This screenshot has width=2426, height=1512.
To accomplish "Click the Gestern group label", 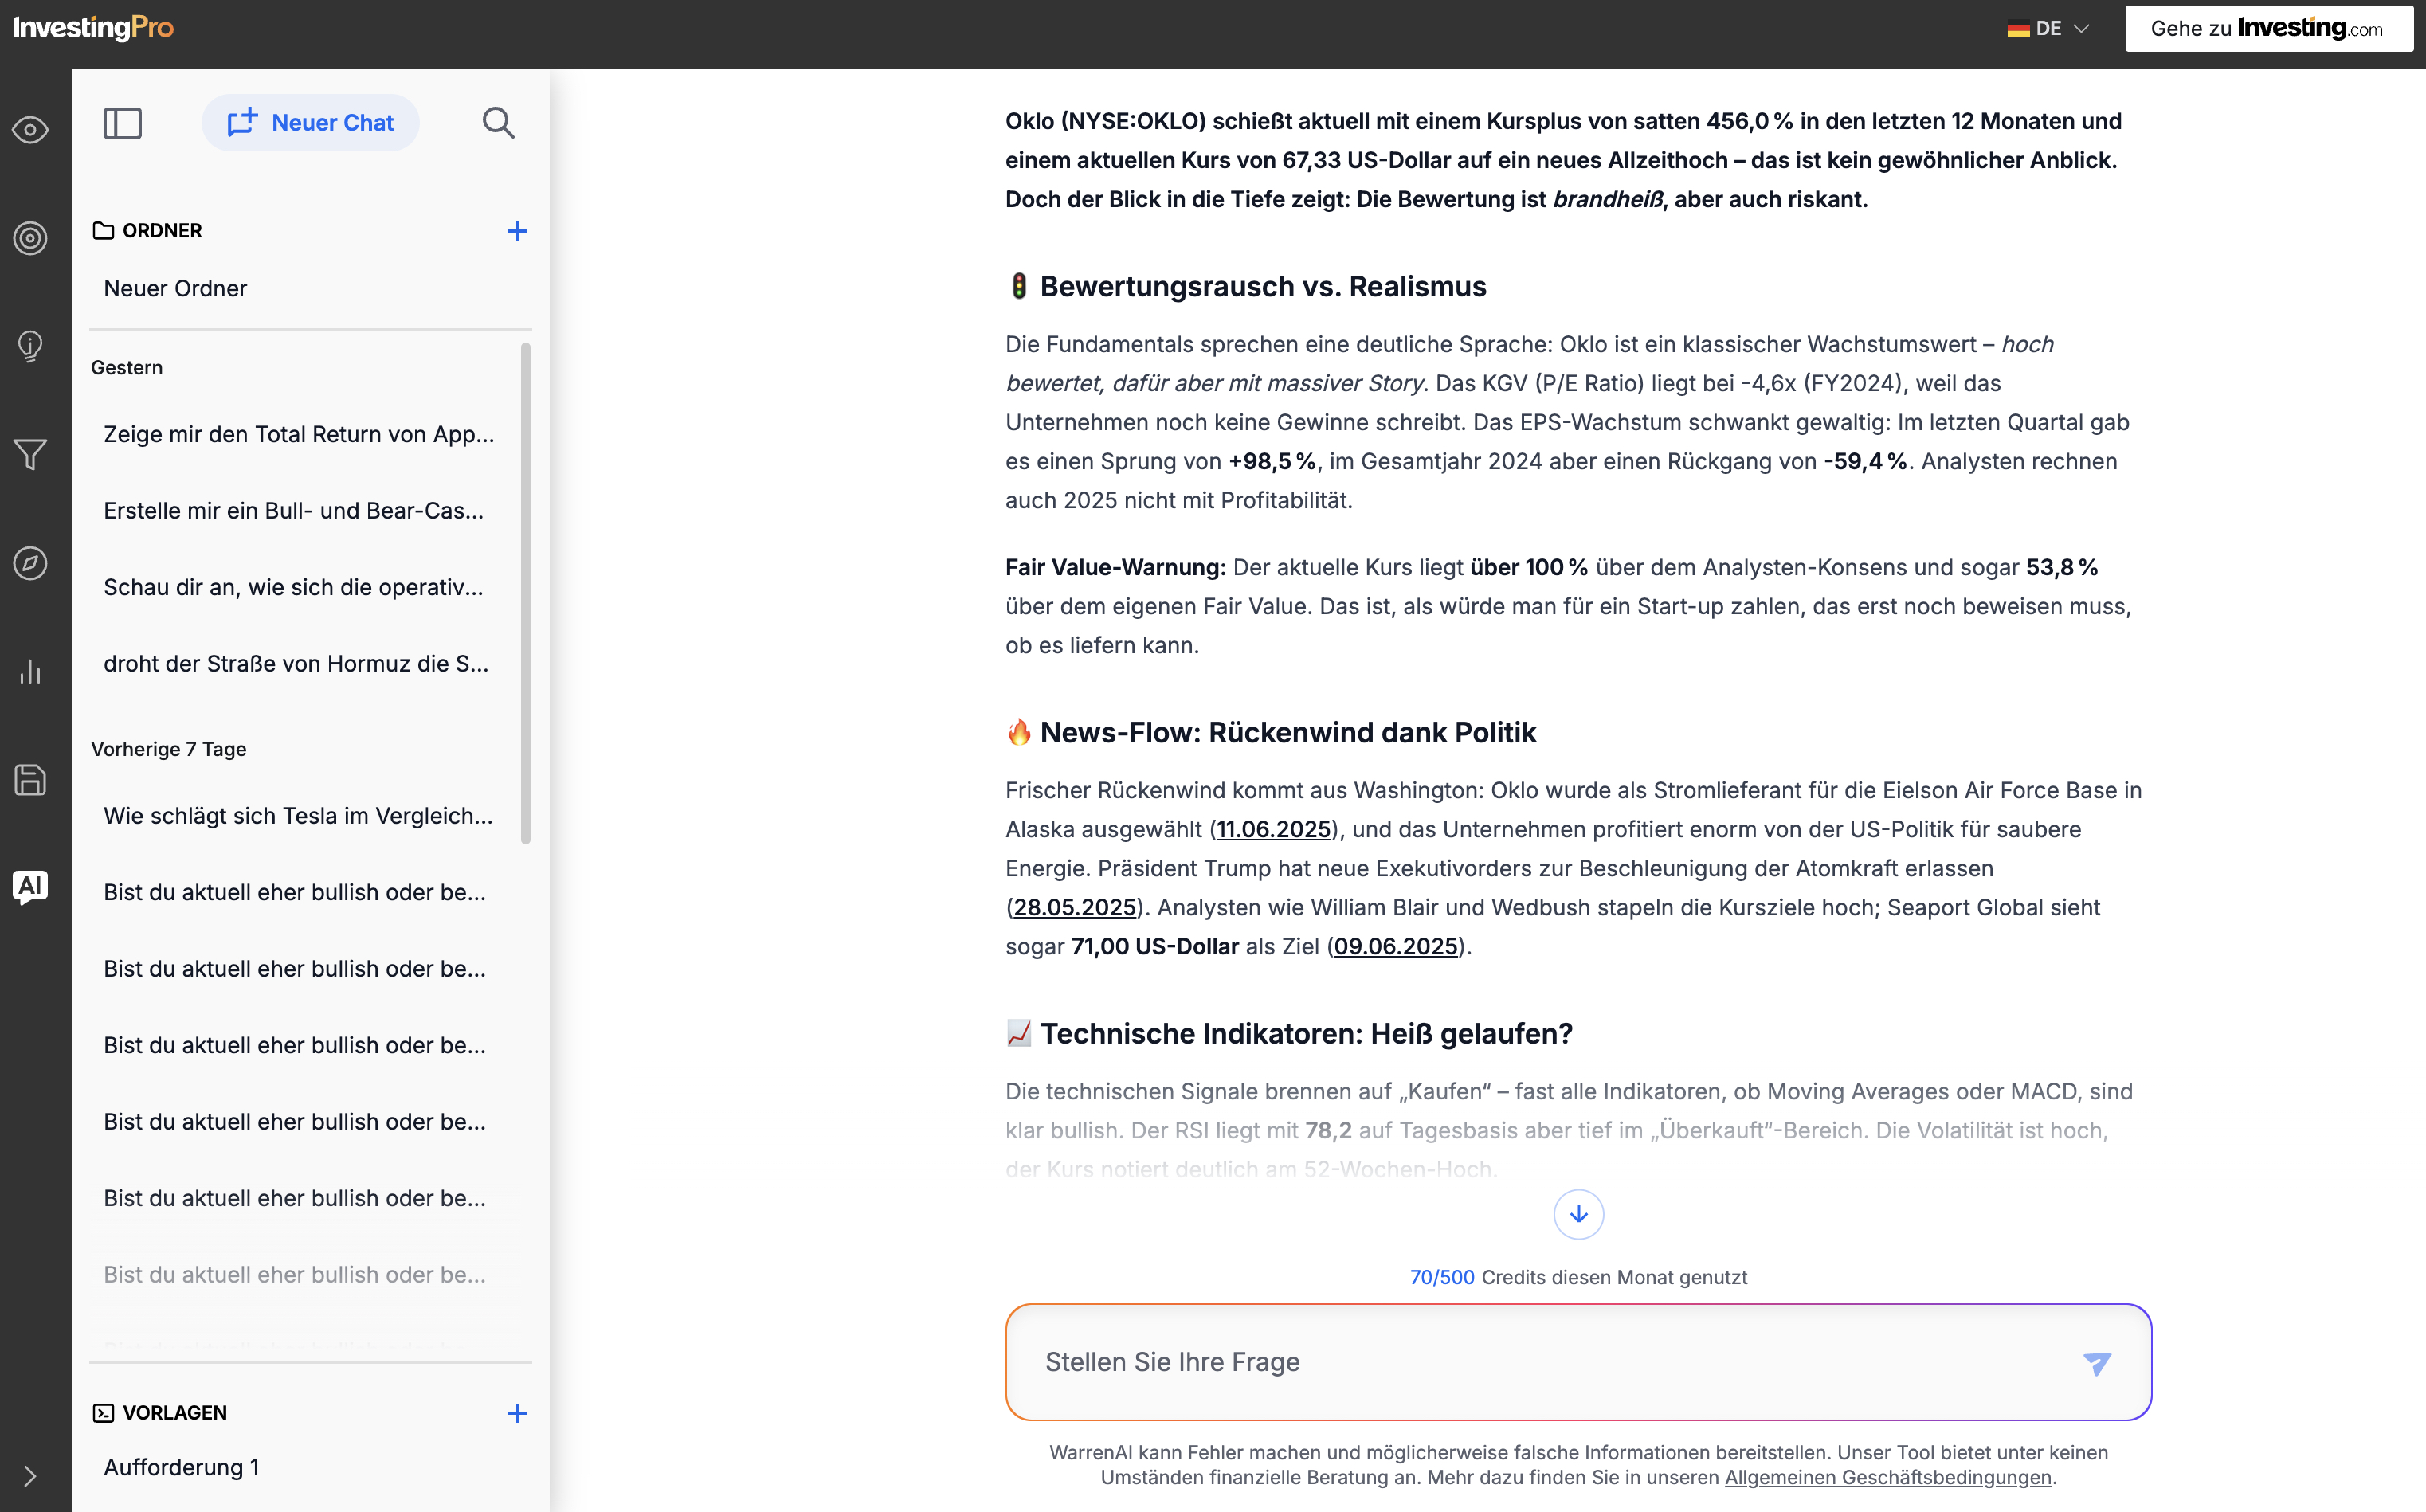I will (127, 368).
